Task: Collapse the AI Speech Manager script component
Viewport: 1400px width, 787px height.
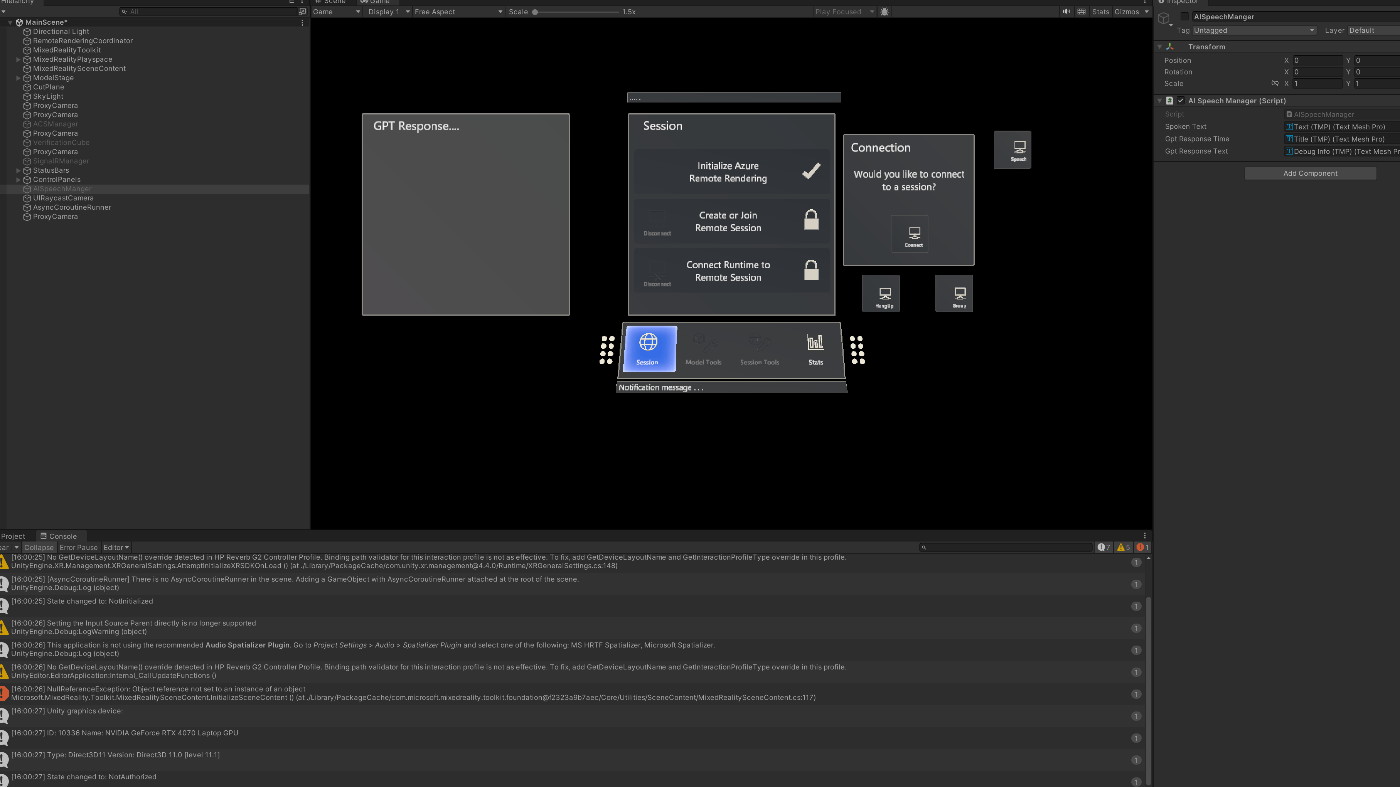Action: [1159, 101]
